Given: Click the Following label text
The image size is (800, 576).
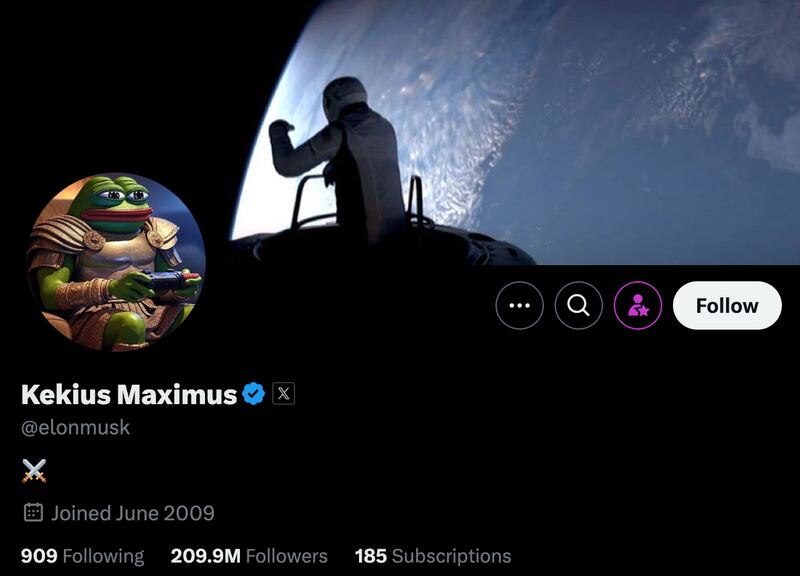Looking at the screenshot, I should [x=103, y=556].
